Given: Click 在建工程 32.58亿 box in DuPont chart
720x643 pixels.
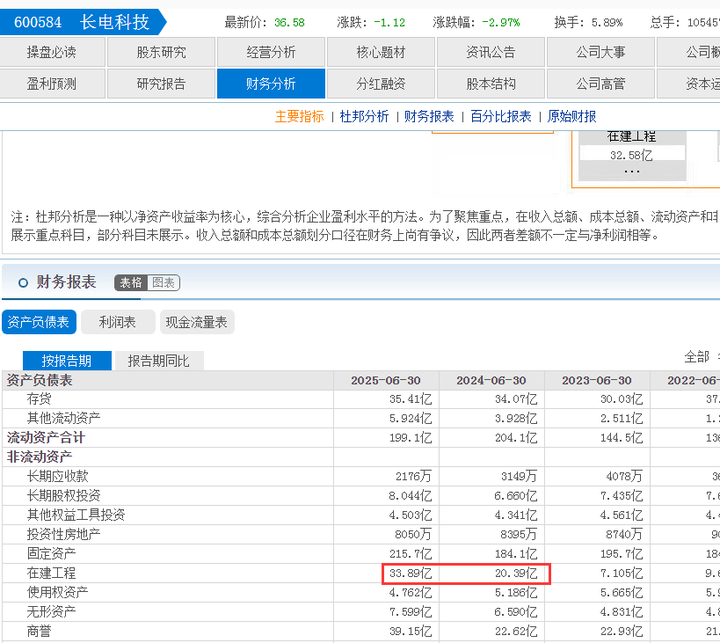Looking at the screenshot, I should [x=632, y=154].
